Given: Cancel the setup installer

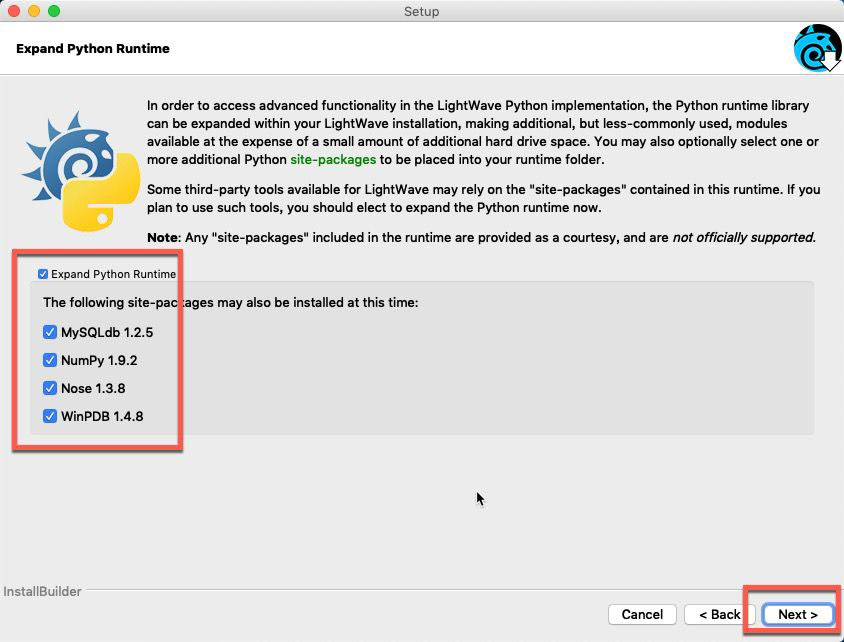Looking at the screenshot, I should tap(642, 615).
